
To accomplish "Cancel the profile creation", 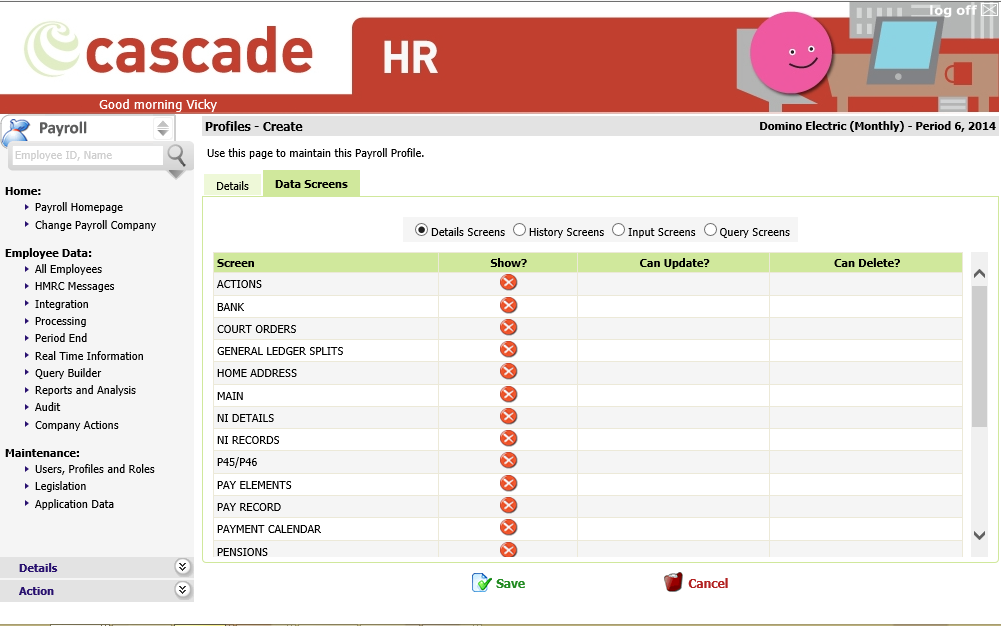I will (696, 583).
